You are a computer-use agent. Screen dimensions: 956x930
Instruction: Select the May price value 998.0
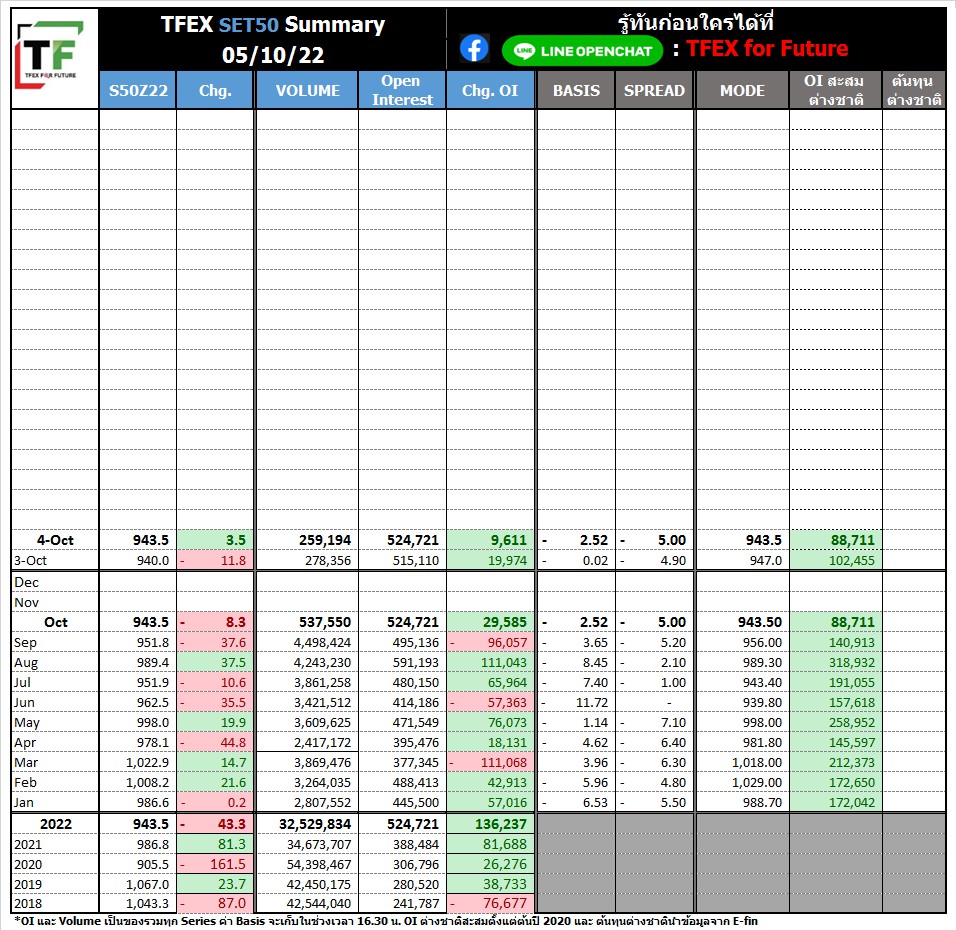pyautogui.click(x=152, y=723)
